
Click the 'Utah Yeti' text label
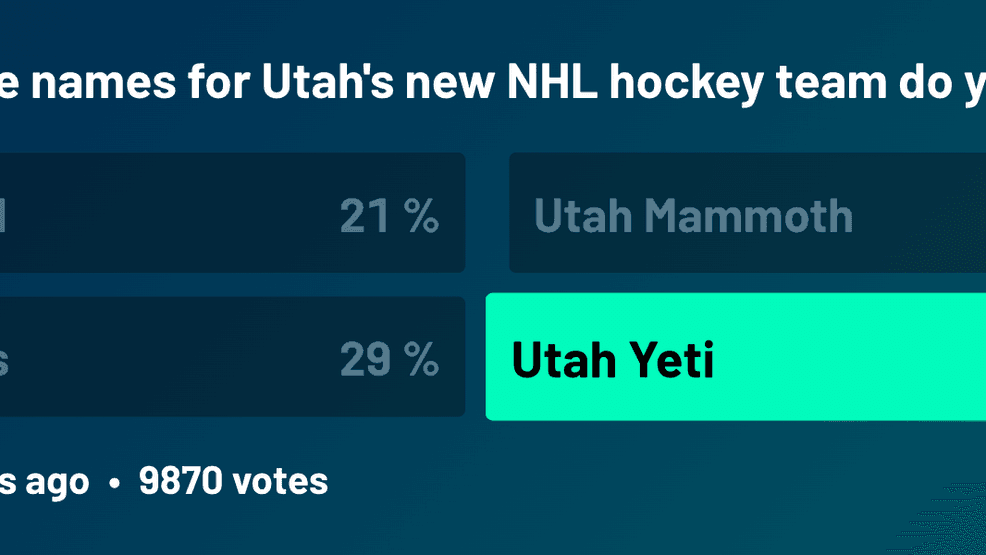pos(612,360)
